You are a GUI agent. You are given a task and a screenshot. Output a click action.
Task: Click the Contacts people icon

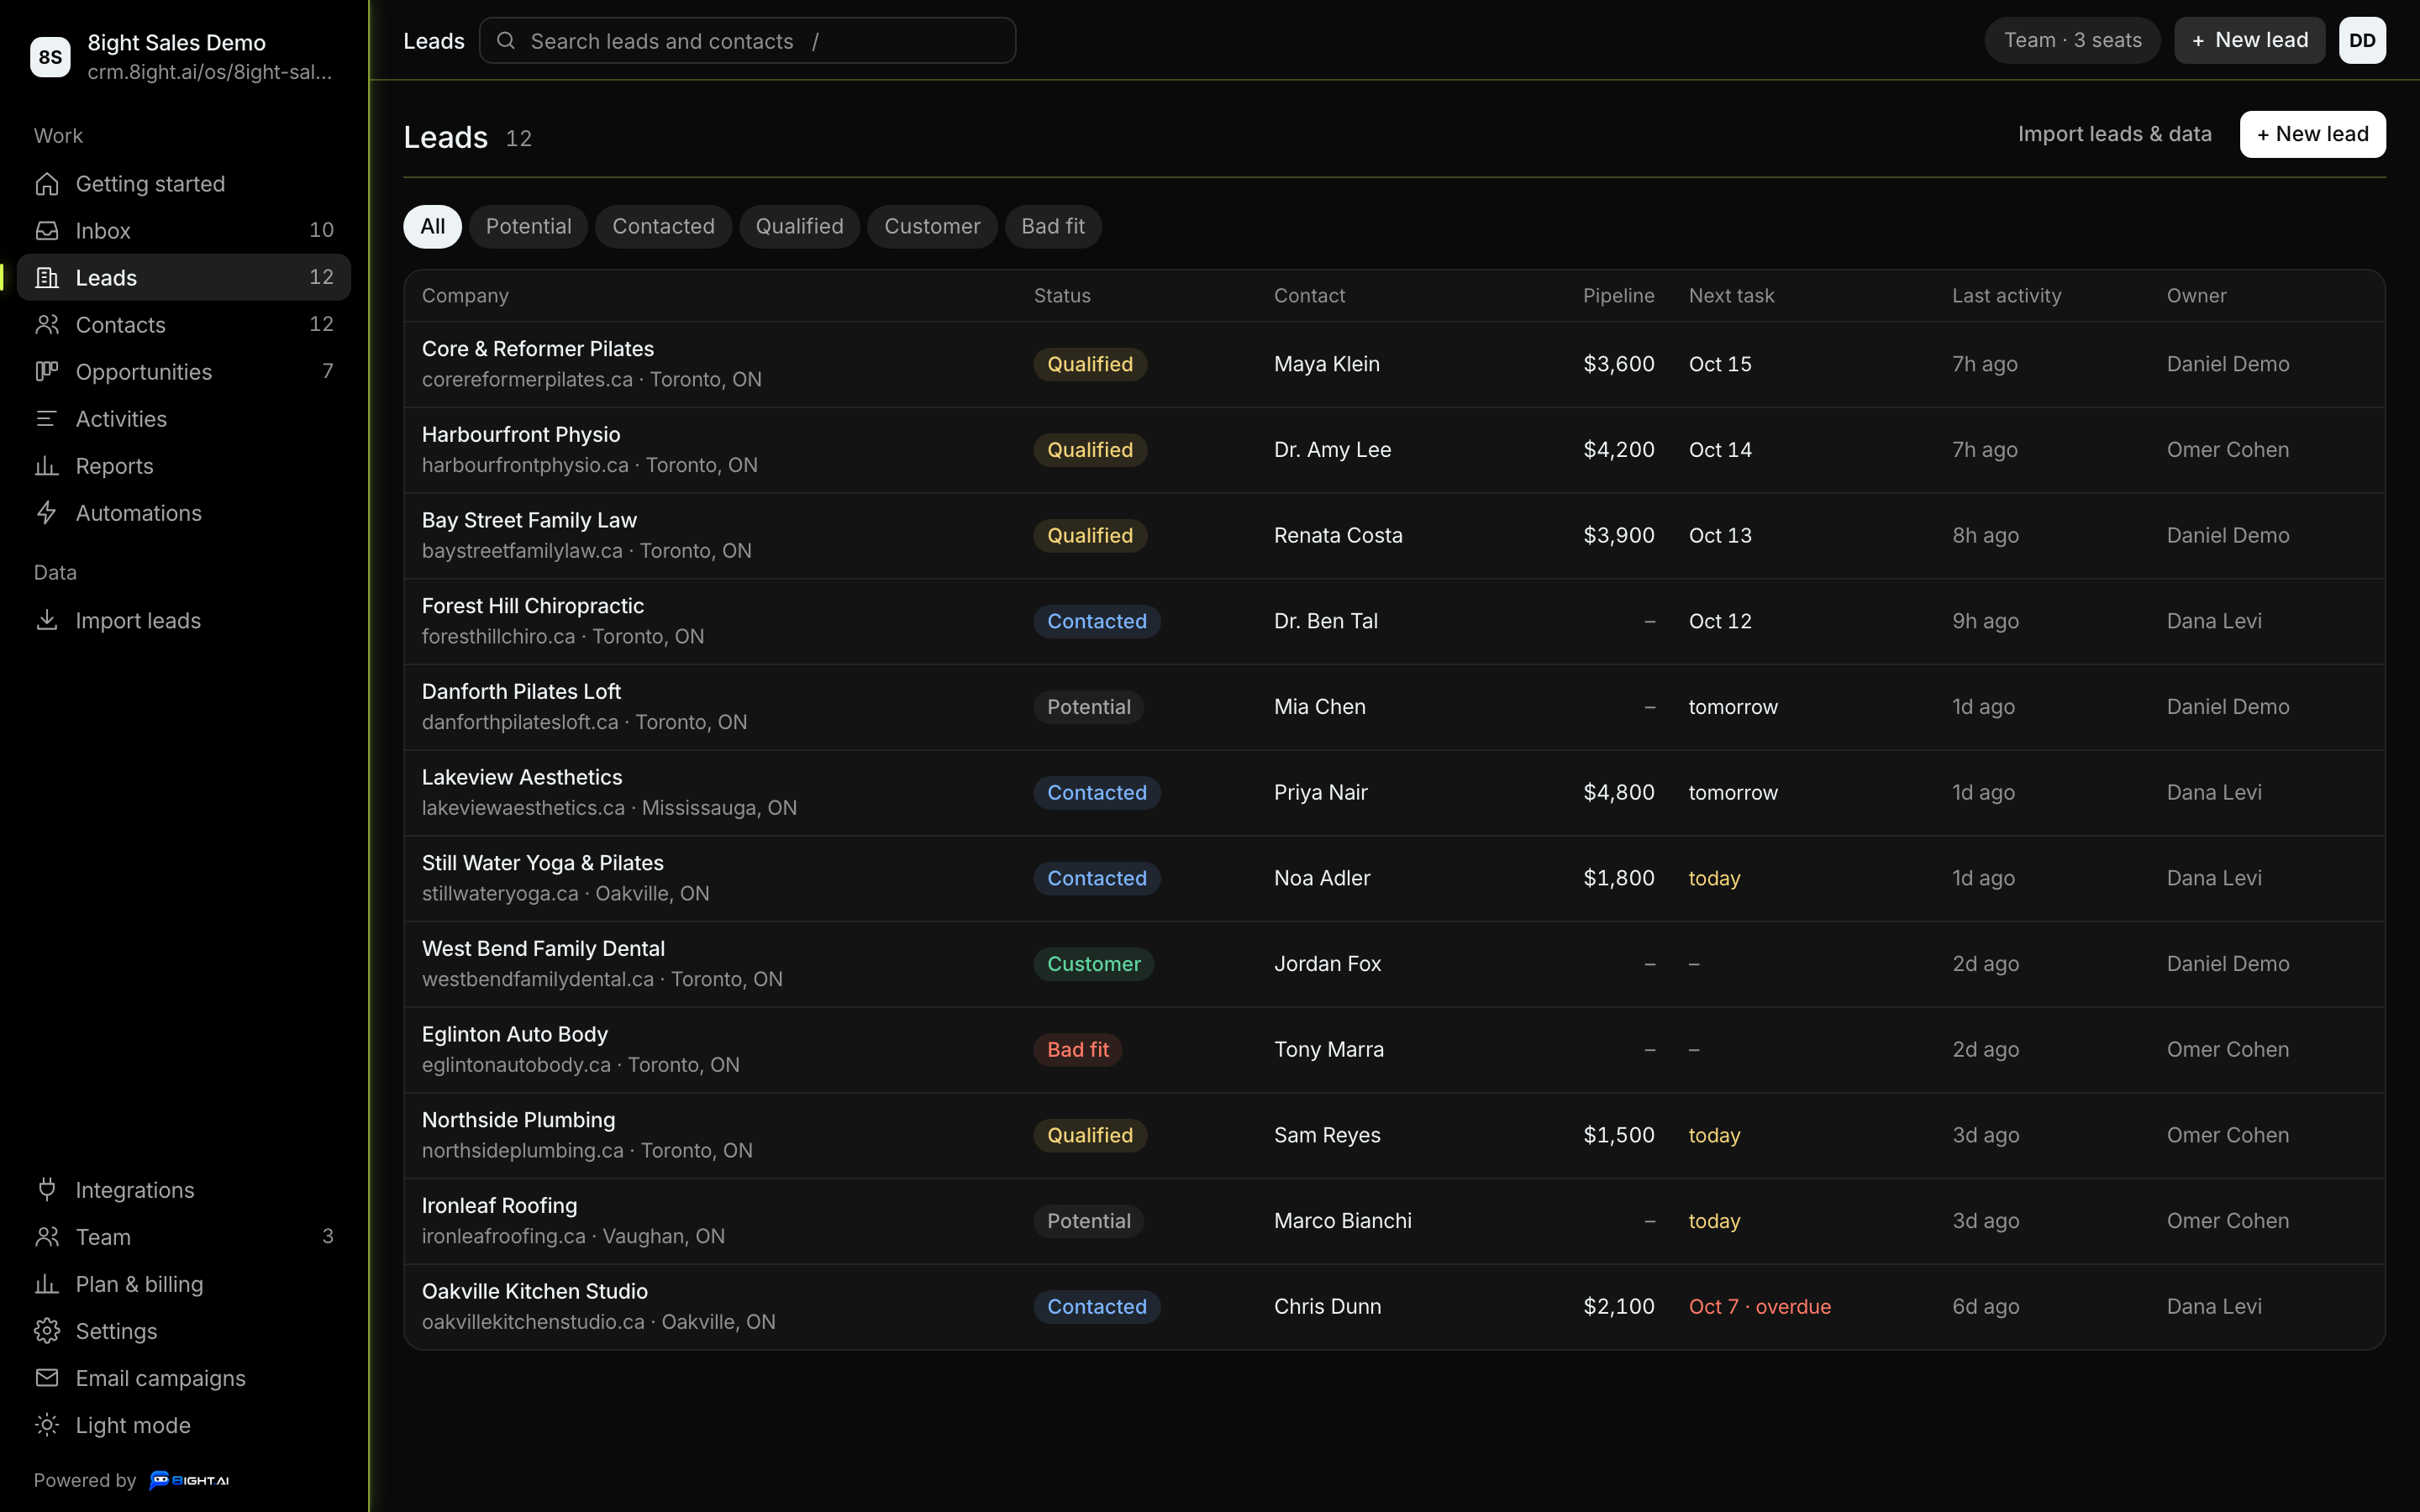[x=47, y=325]
